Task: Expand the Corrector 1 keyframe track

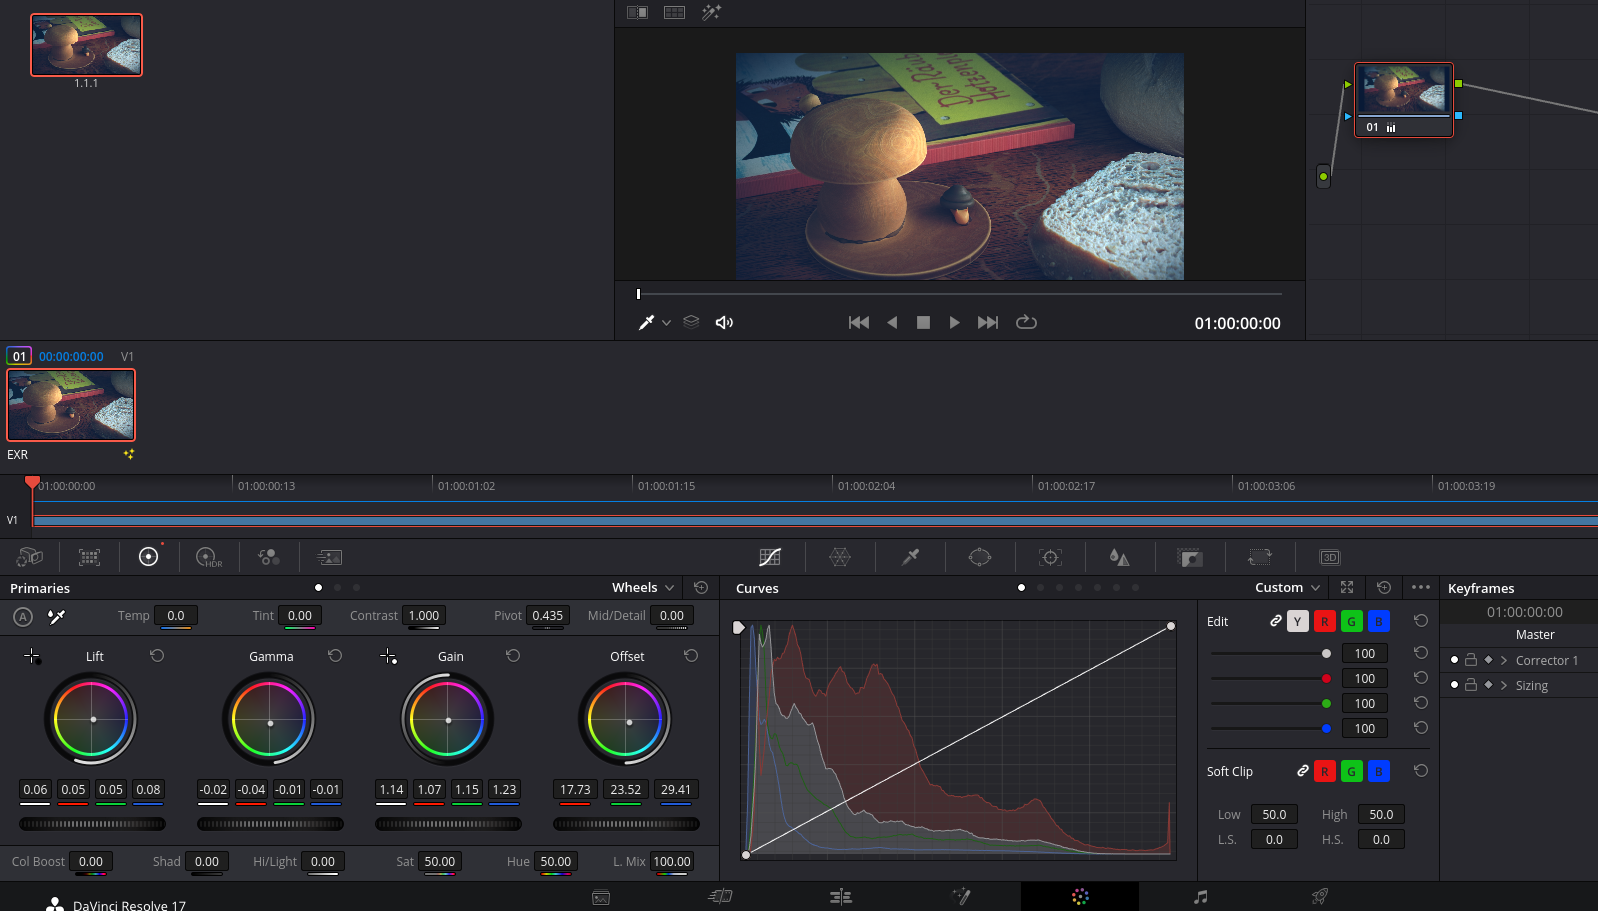Action: tap(1504, 660)
